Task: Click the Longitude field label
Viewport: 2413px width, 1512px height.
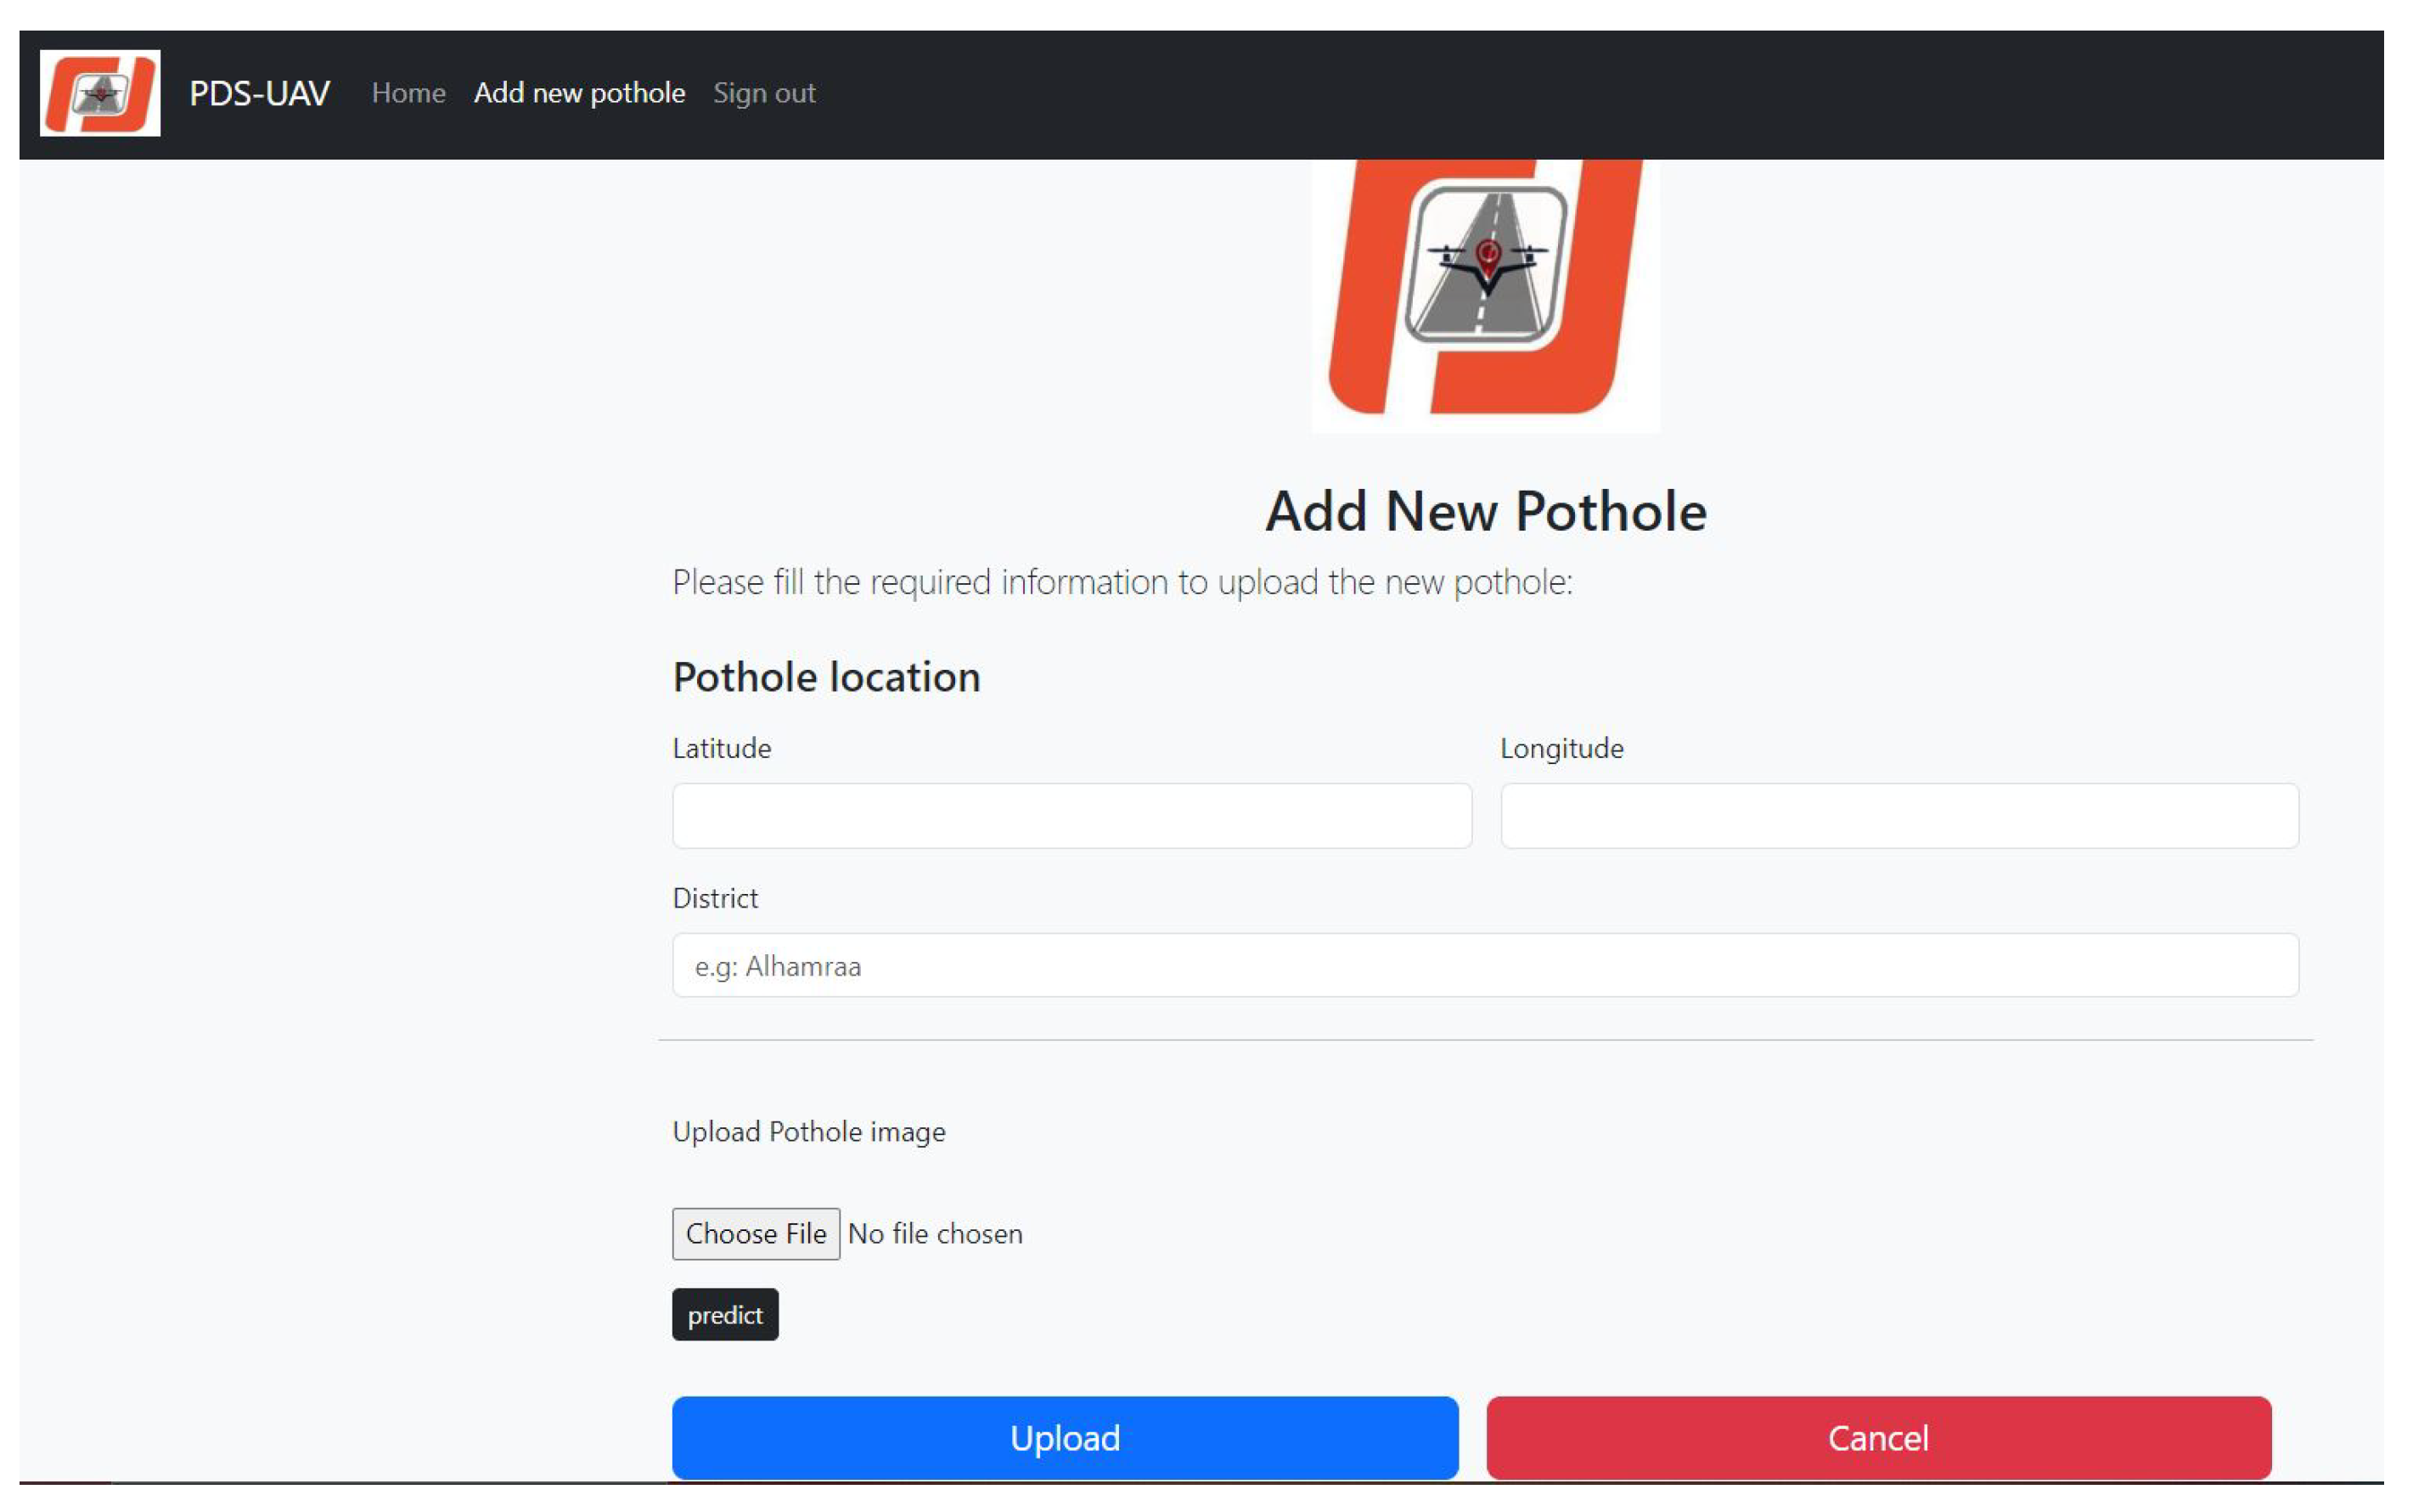Action: pyautogui.click(x=1561, y=748)
